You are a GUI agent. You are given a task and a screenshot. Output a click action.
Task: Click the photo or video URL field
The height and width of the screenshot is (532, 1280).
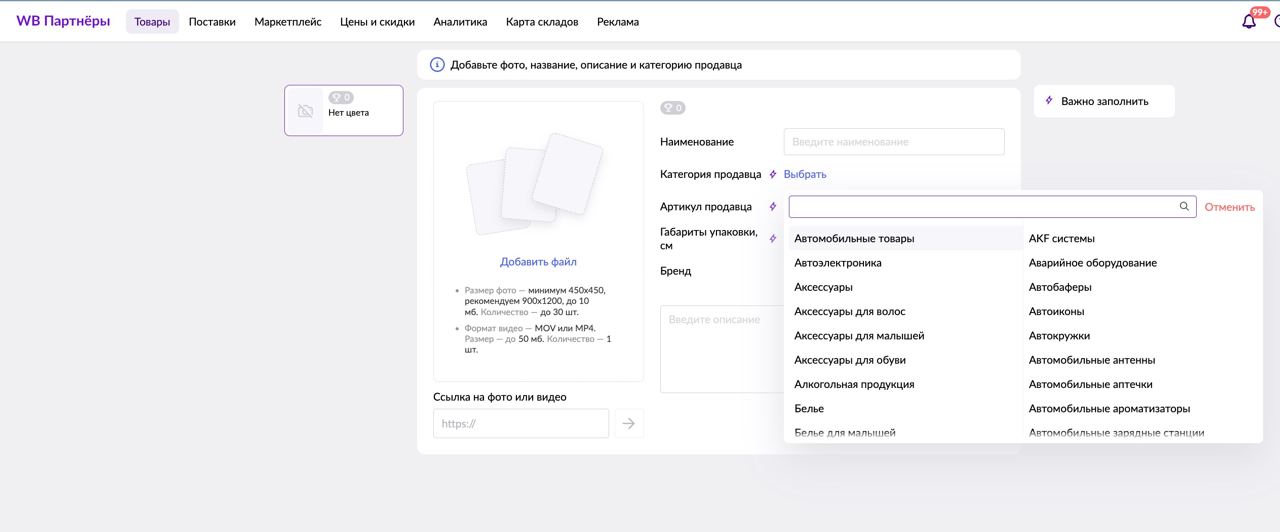pos(521,424)
